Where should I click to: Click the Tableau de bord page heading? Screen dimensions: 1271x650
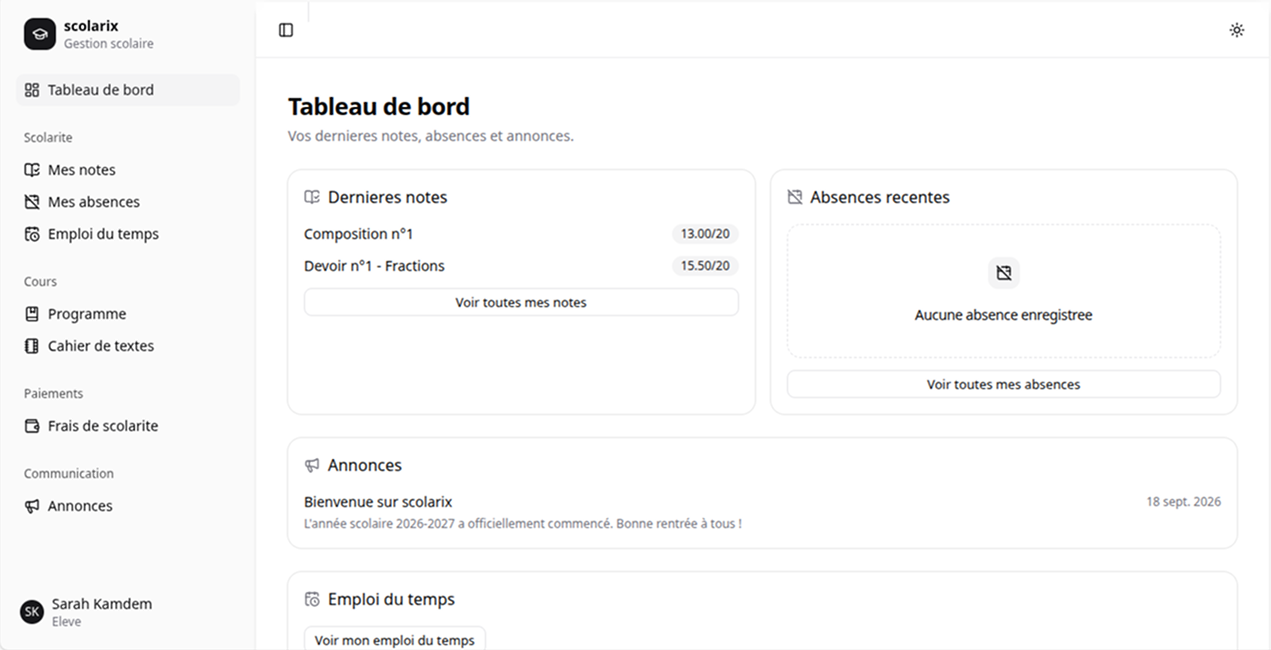(x=379, y=106)
